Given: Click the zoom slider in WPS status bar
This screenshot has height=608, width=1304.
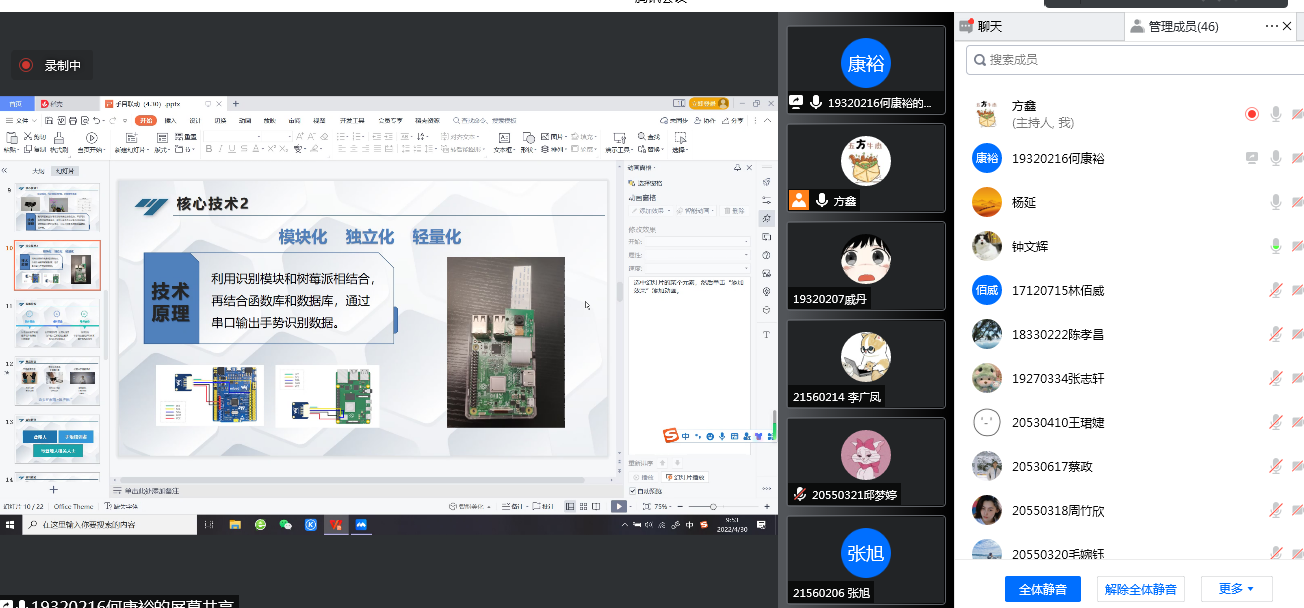Looking at the screenshot, I should click(712, 507).
